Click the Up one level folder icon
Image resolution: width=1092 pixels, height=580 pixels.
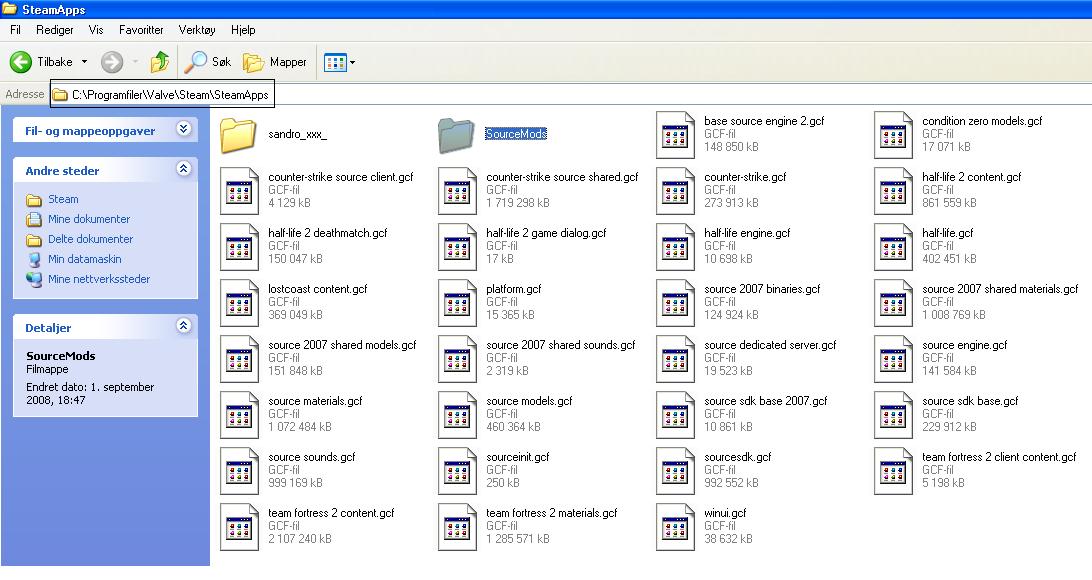[x=160, y=62]
